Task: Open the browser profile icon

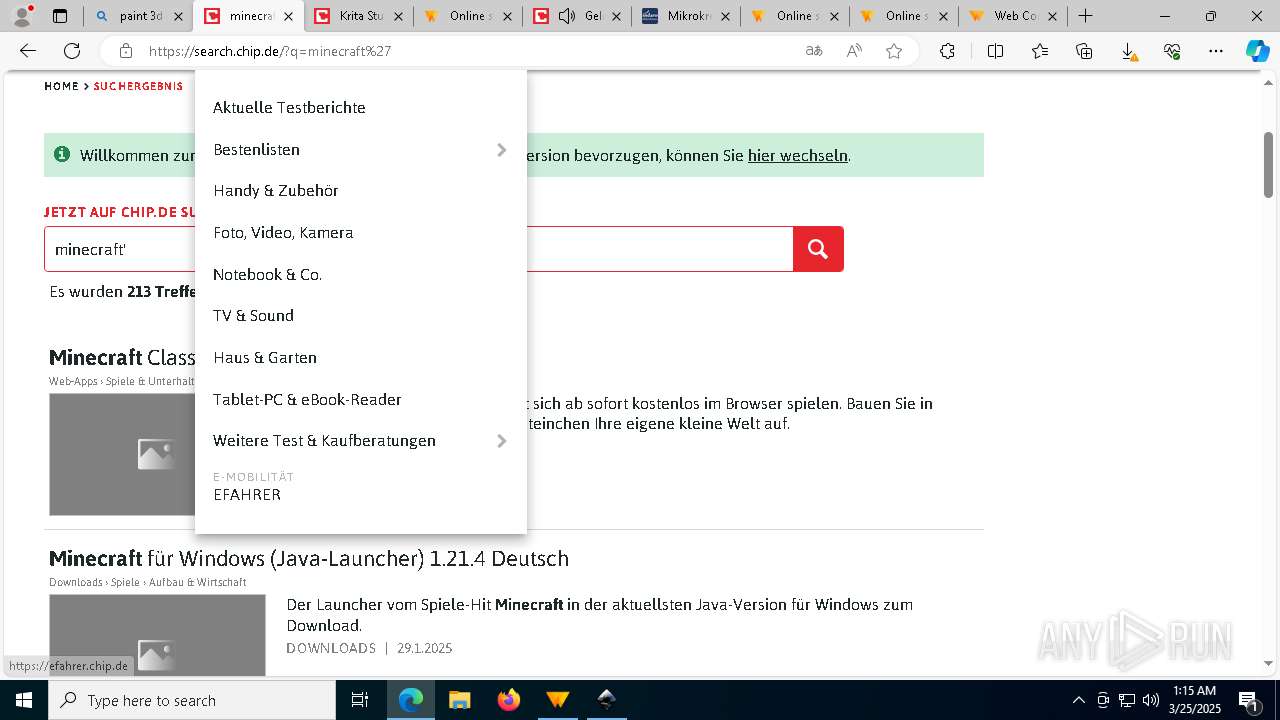Action: [x=22, y=16]
